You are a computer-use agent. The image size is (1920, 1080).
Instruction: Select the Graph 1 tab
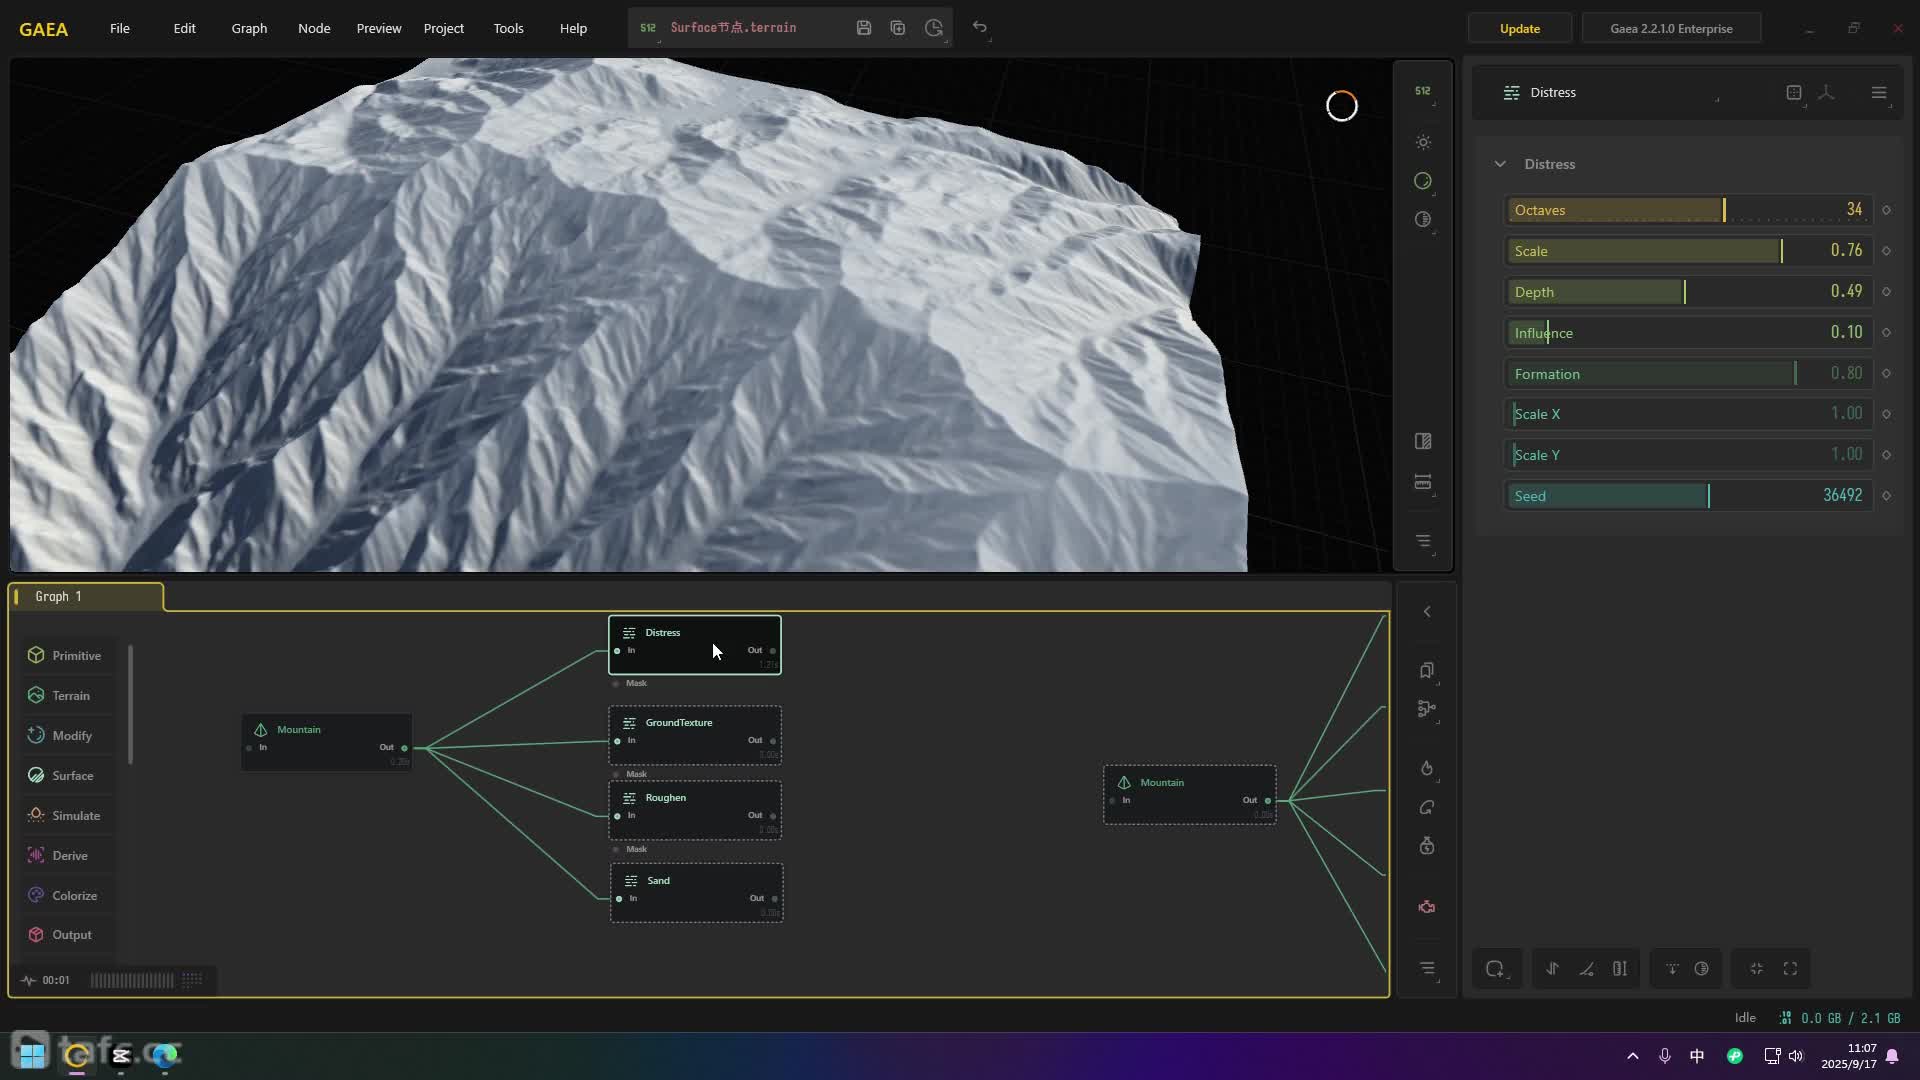(59, 596)
